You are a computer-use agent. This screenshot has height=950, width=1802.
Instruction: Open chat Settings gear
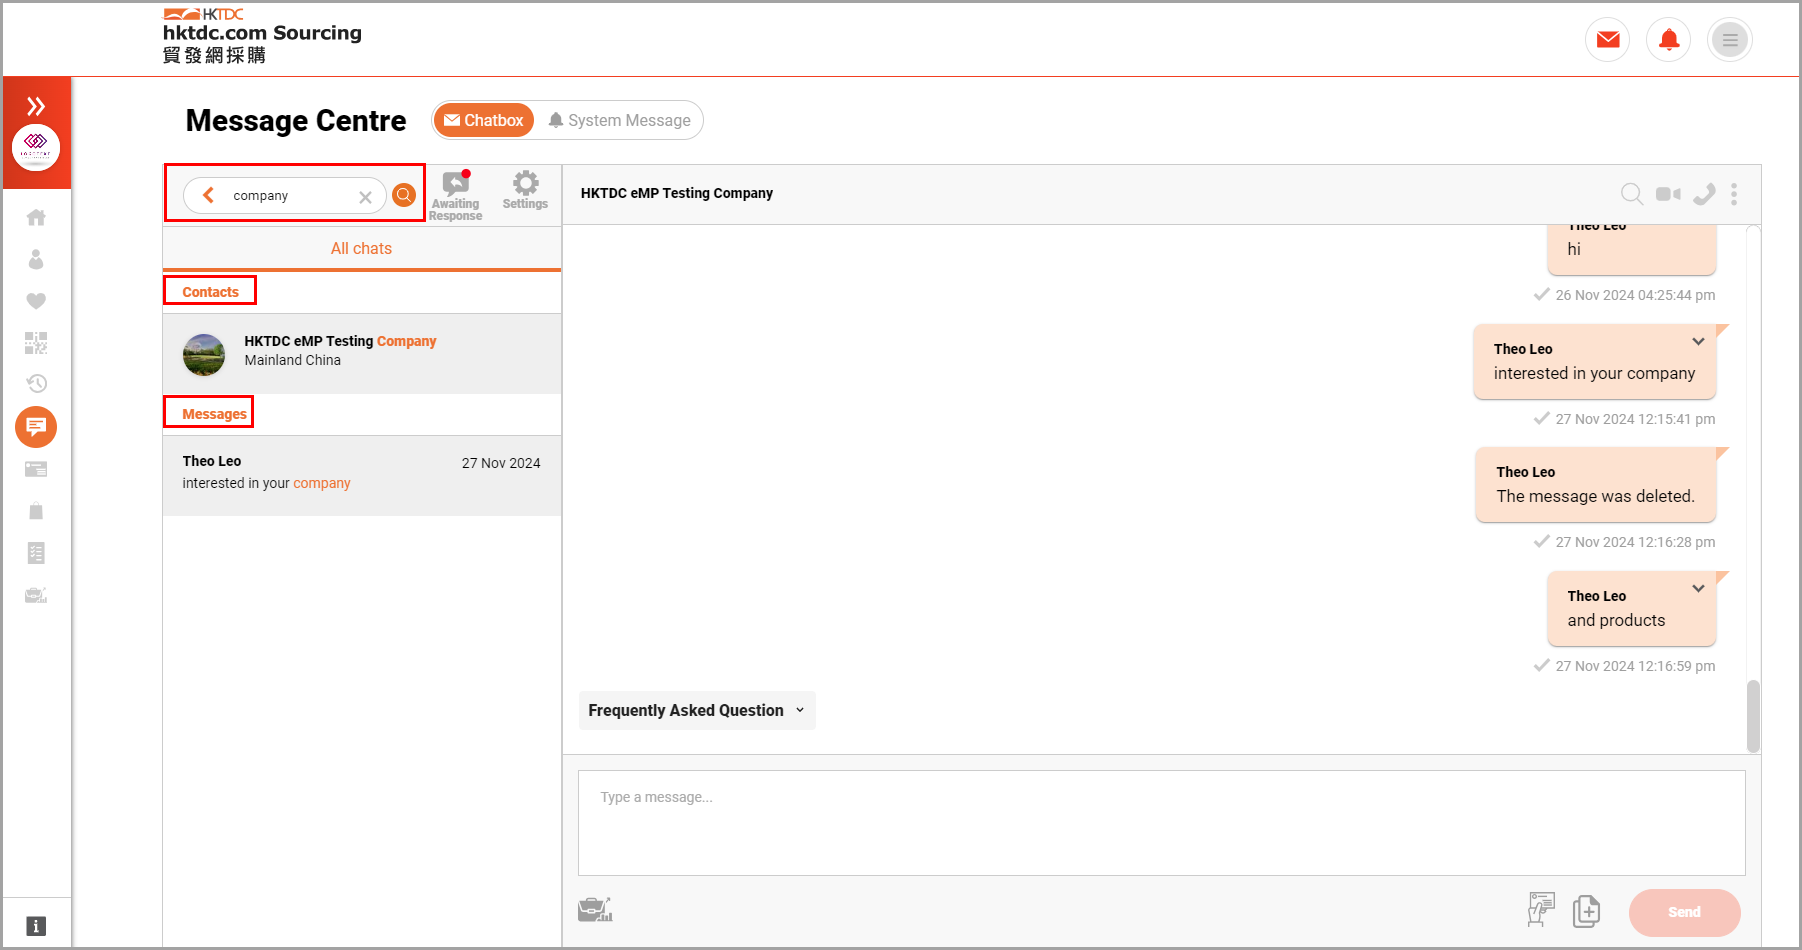click(525, 190)
